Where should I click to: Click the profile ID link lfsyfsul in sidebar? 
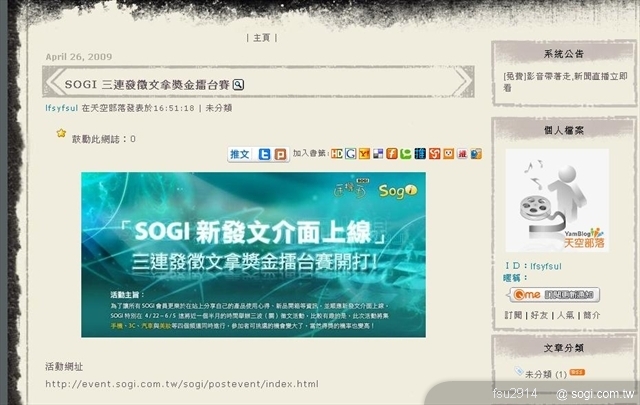pos(546,266)
